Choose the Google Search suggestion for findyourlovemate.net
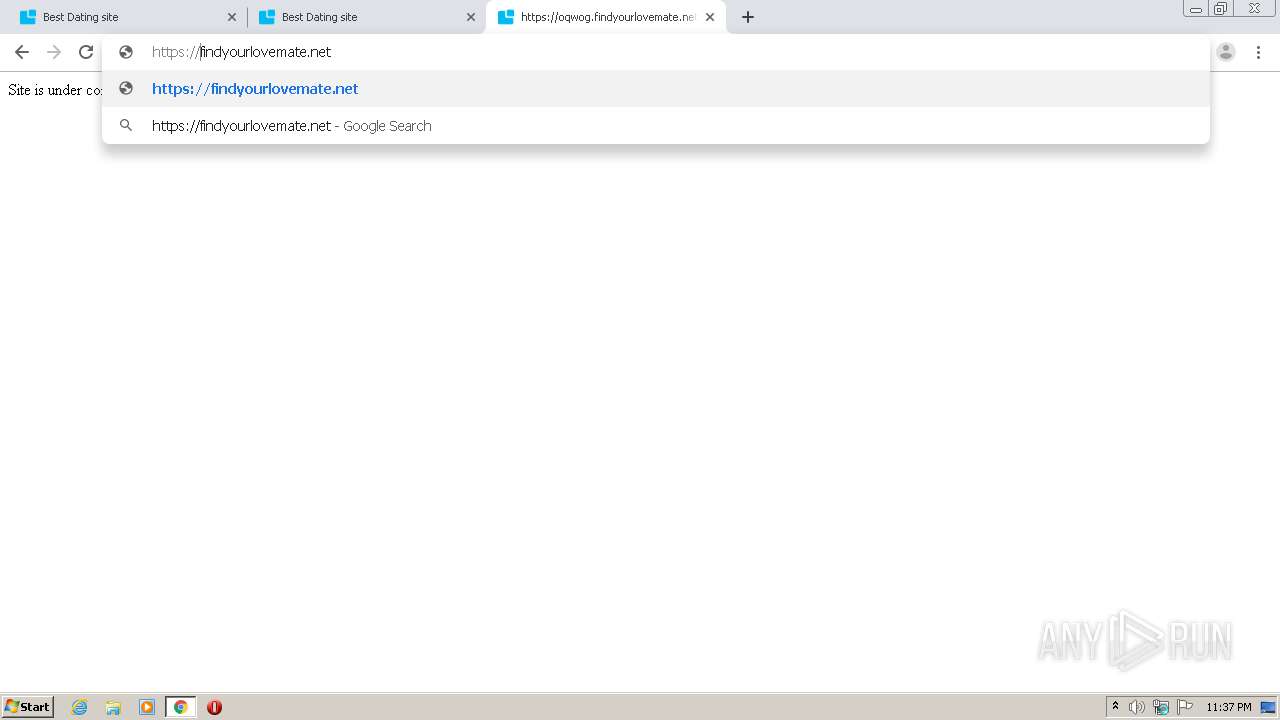 tap(656, 126)
